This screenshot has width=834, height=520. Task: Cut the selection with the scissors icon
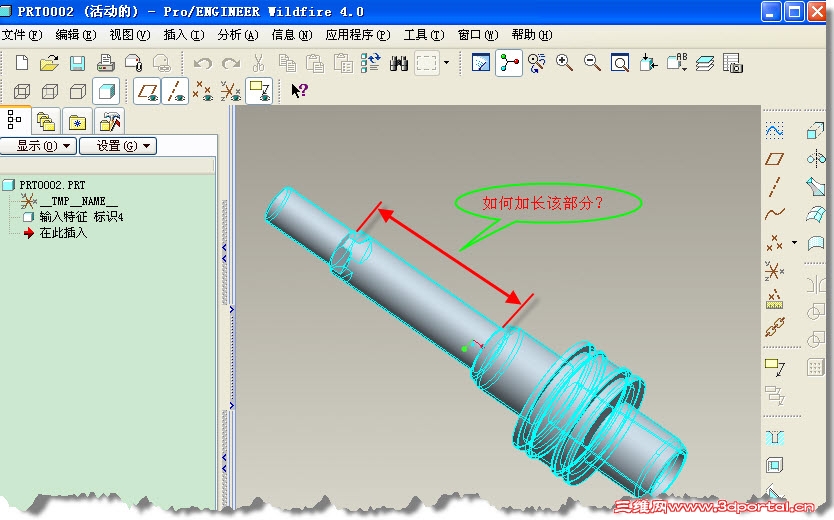(258, 63)
